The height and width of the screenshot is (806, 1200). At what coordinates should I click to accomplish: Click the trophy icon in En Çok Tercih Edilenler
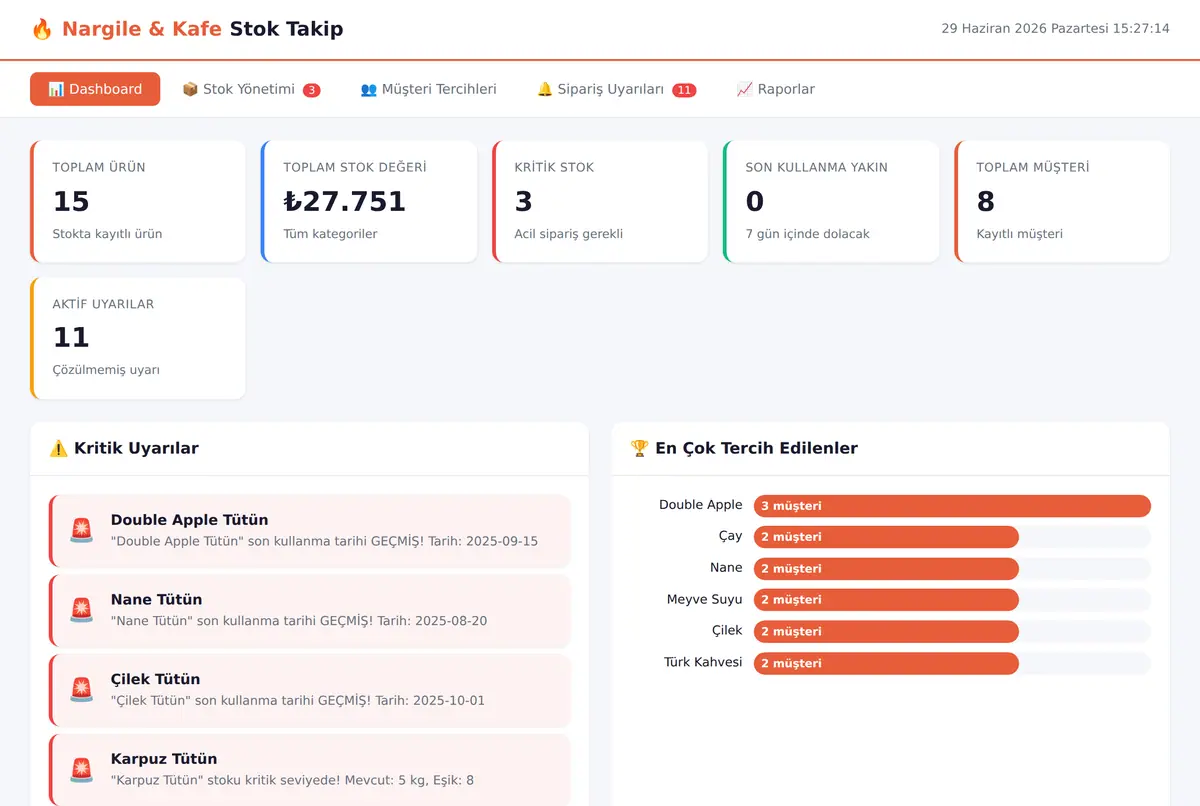(640, 448)
